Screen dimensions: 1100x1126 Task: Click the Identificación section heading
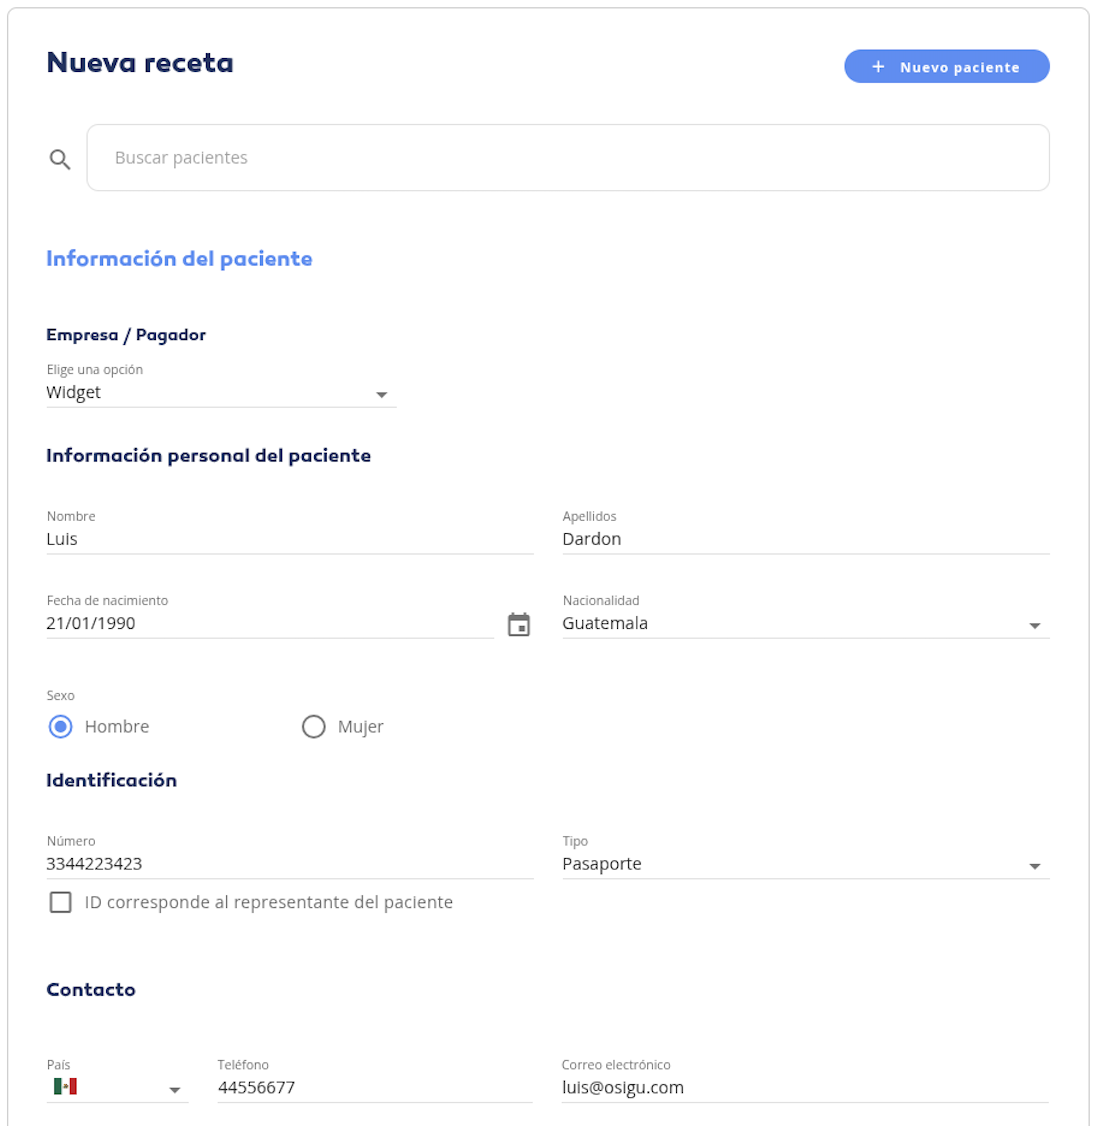coord(111,781)
